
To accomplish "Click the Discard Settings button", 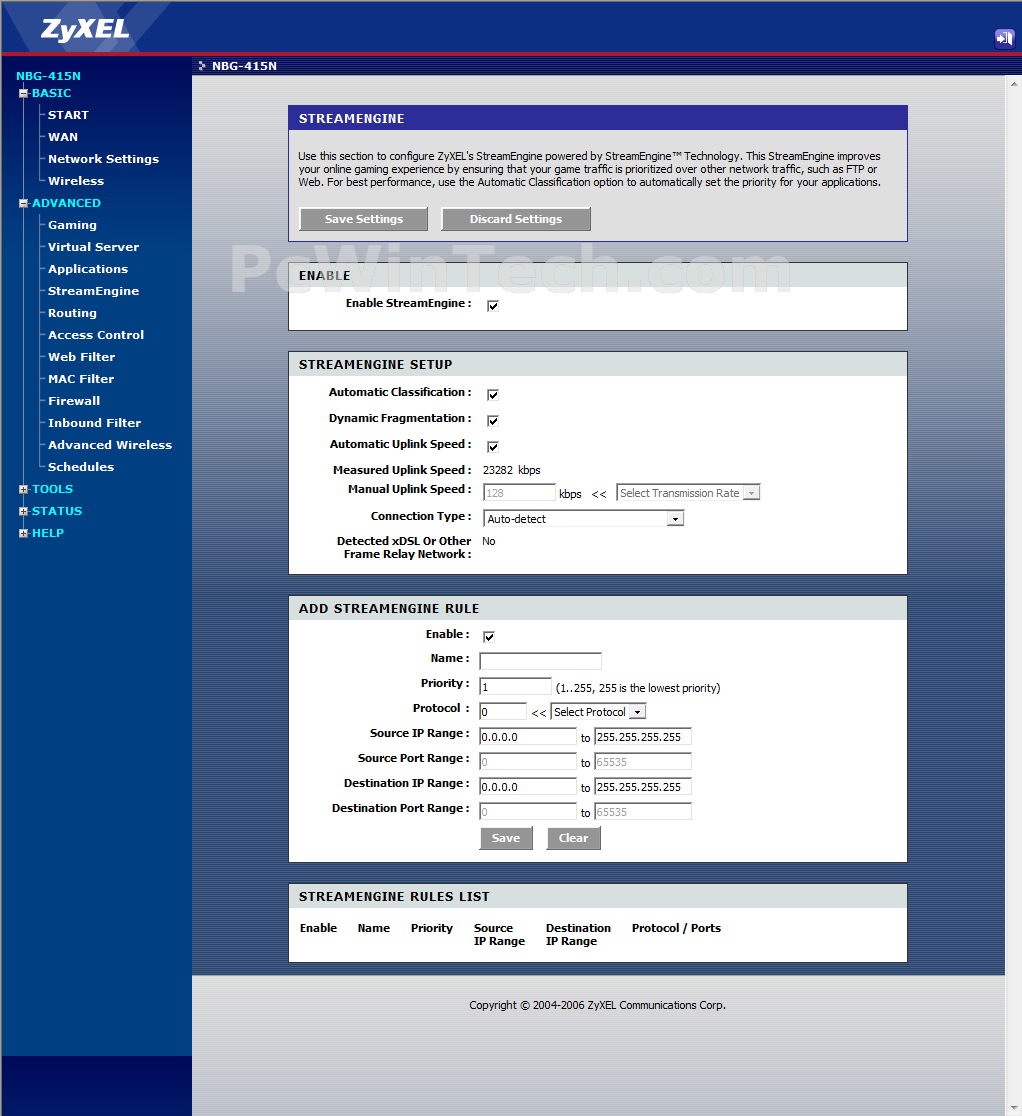I will coord(516,219).
